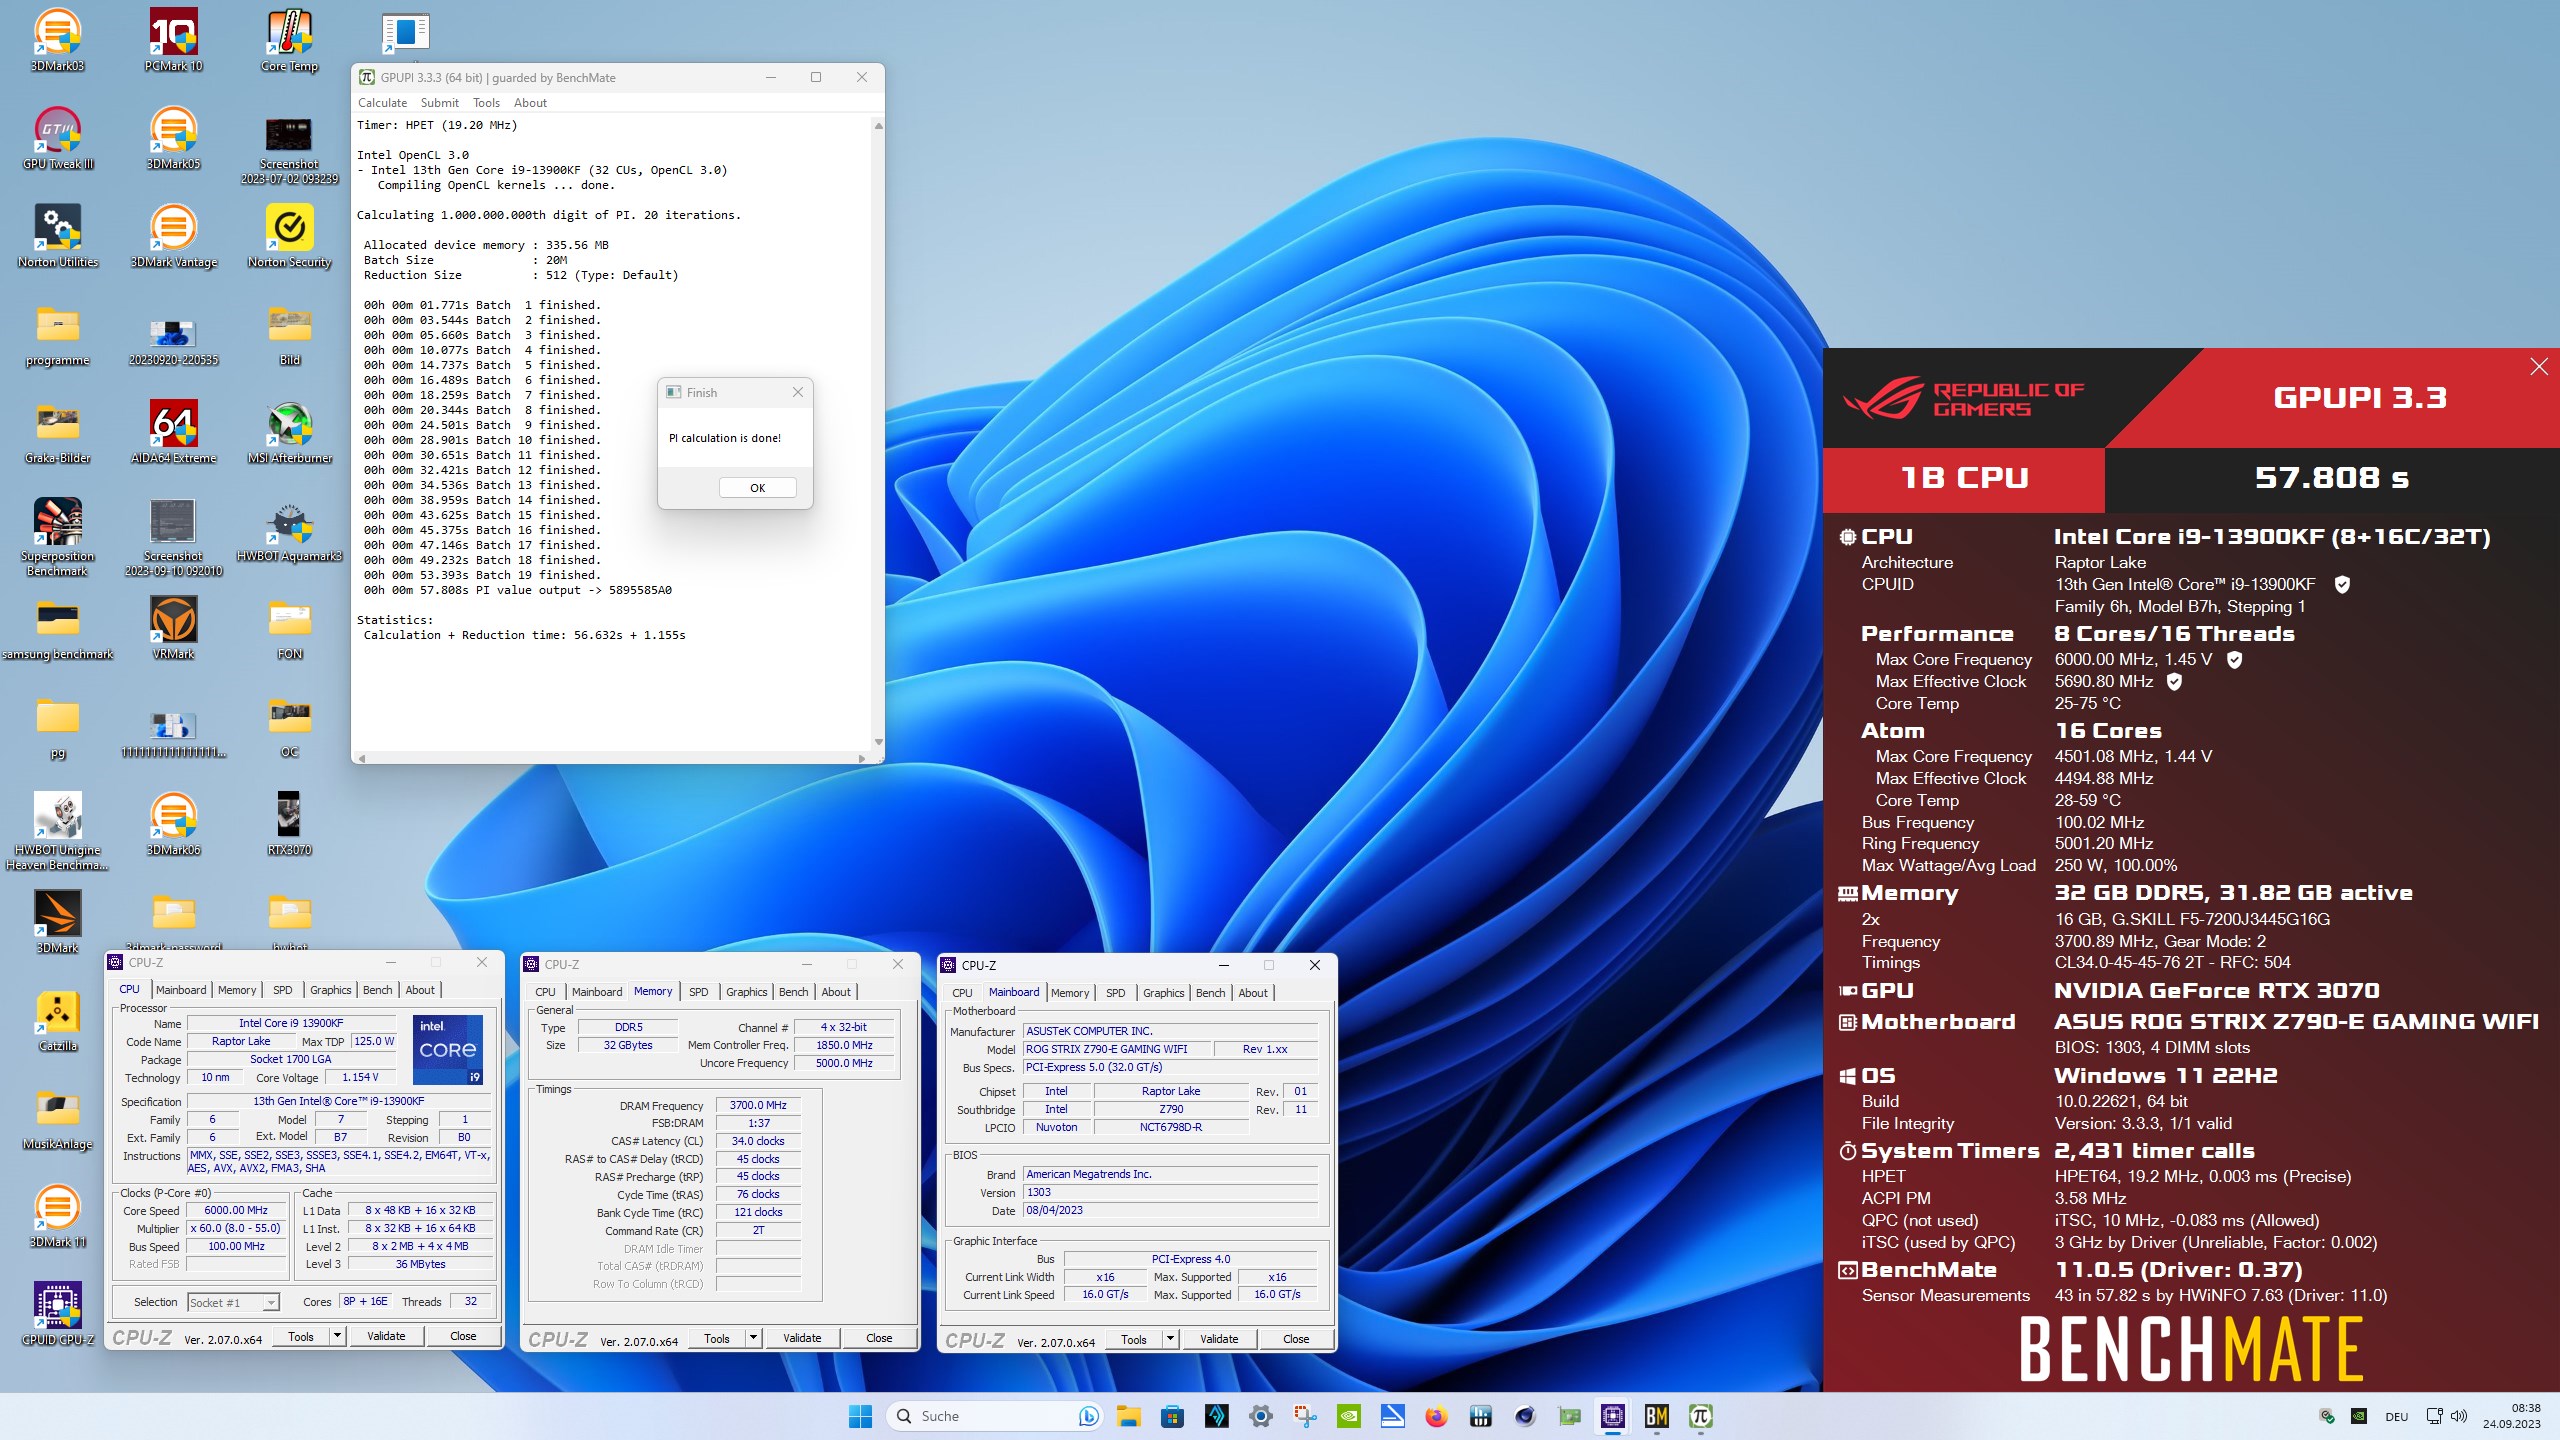
Task: Click the DEU language indicator
Action: (x=2396, y=1416)
